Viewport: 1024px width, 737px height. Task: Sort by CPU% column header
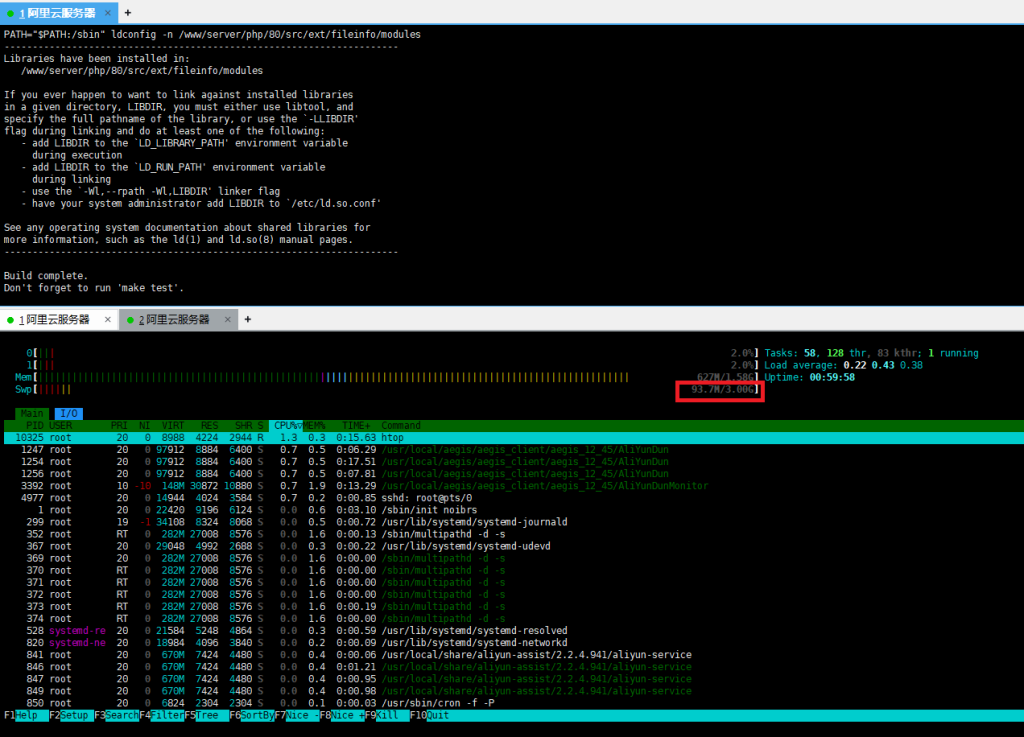(287, 426)
